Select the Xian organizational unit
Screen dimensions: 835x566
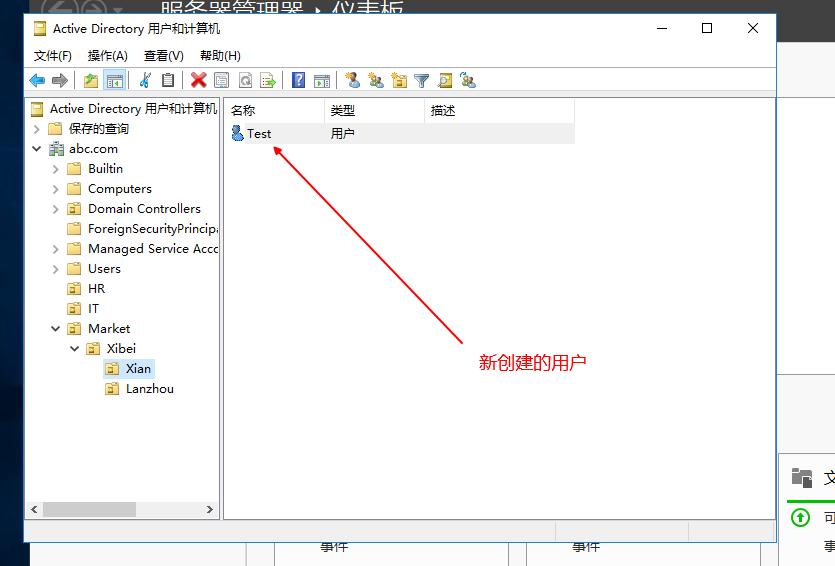138,368
